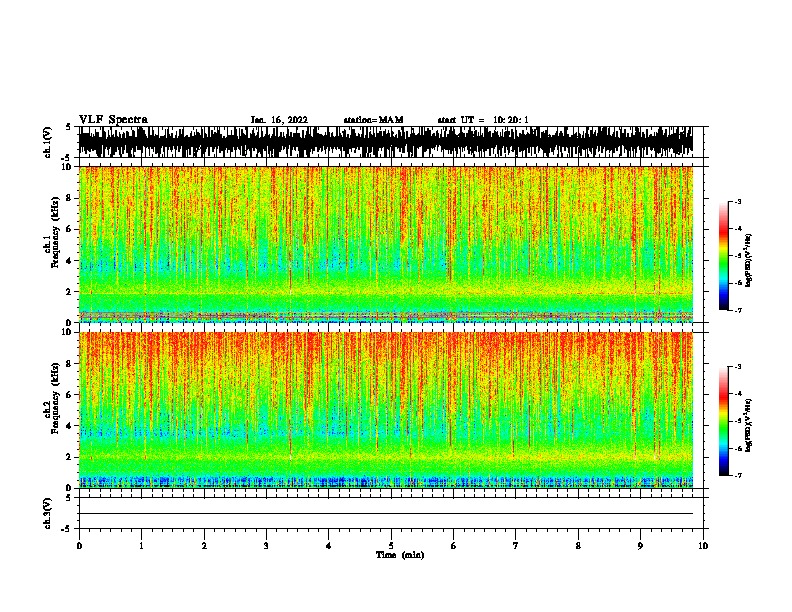Click the ch.1 spectrogram panel
Viewport: 792px width, 612px height.
pos(386,244)
